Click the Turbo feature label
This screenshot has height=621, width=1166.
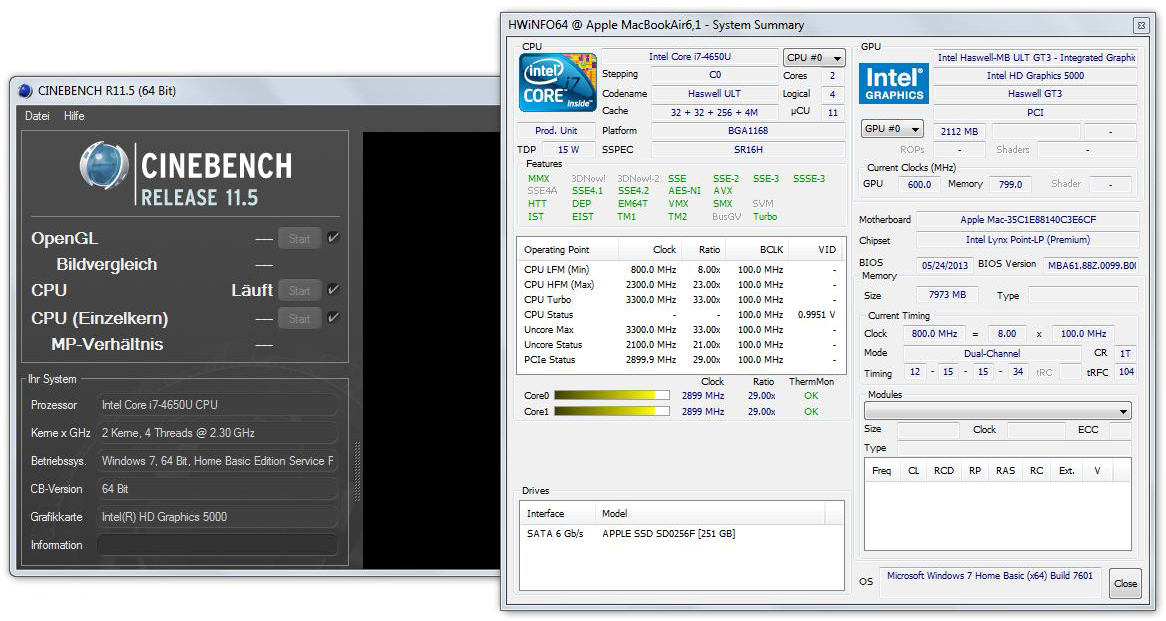(764, 216)
